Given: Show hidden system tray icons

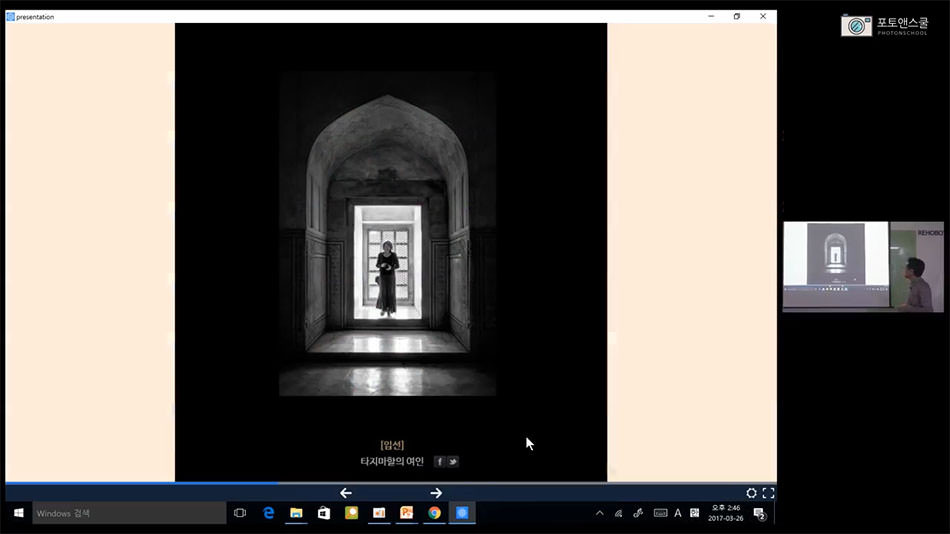Looking at the screenshot, I should pyautogui.click(x=600, y=513).
